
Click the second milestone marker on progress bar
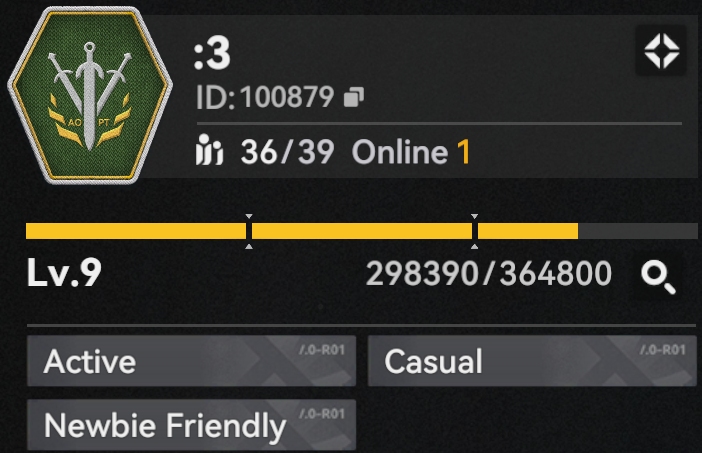pos(475,231)
